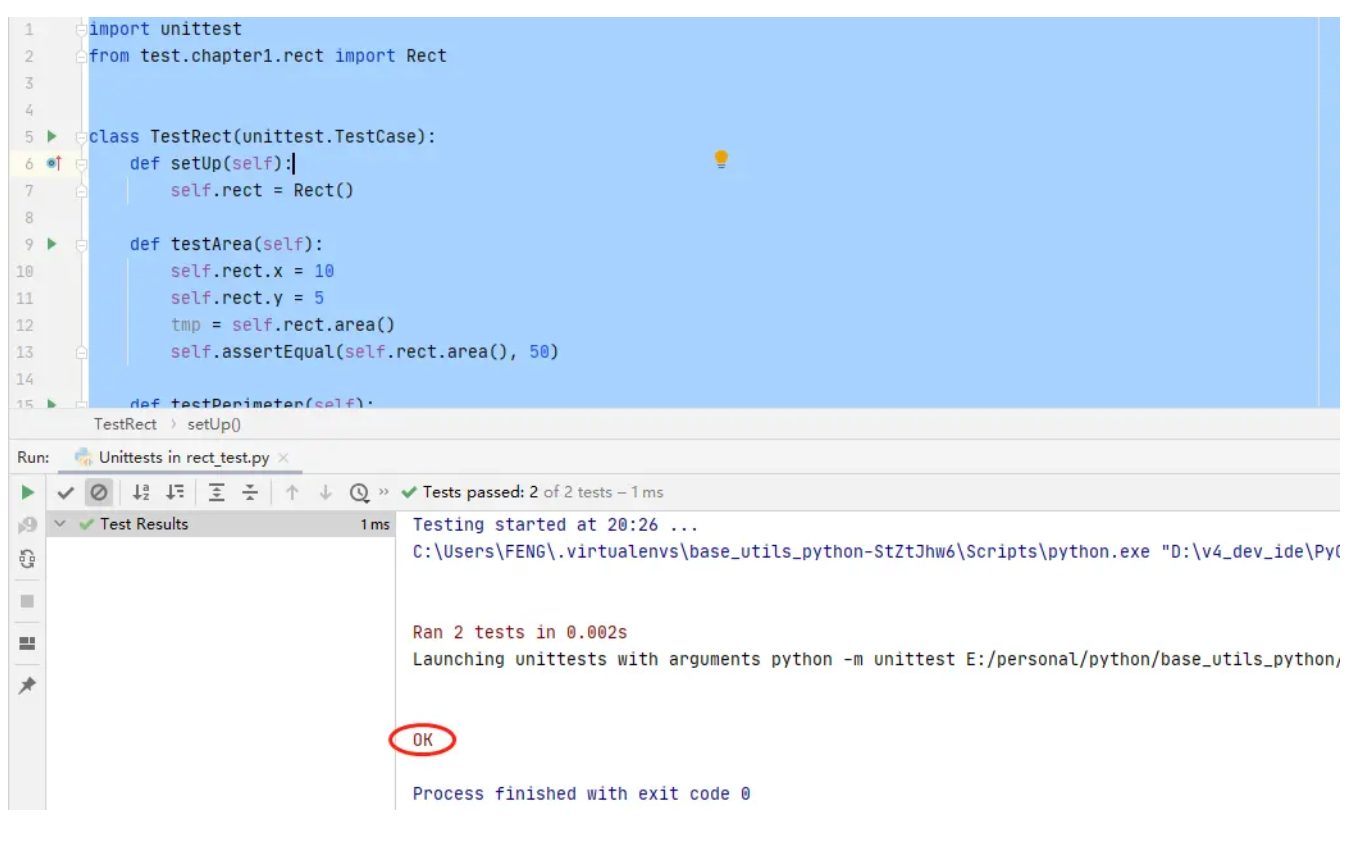The image size is (1351, 860).
Task: Run testArea from line 9 gutter icon
Action: pyautogui.click(x=52, y=244)
